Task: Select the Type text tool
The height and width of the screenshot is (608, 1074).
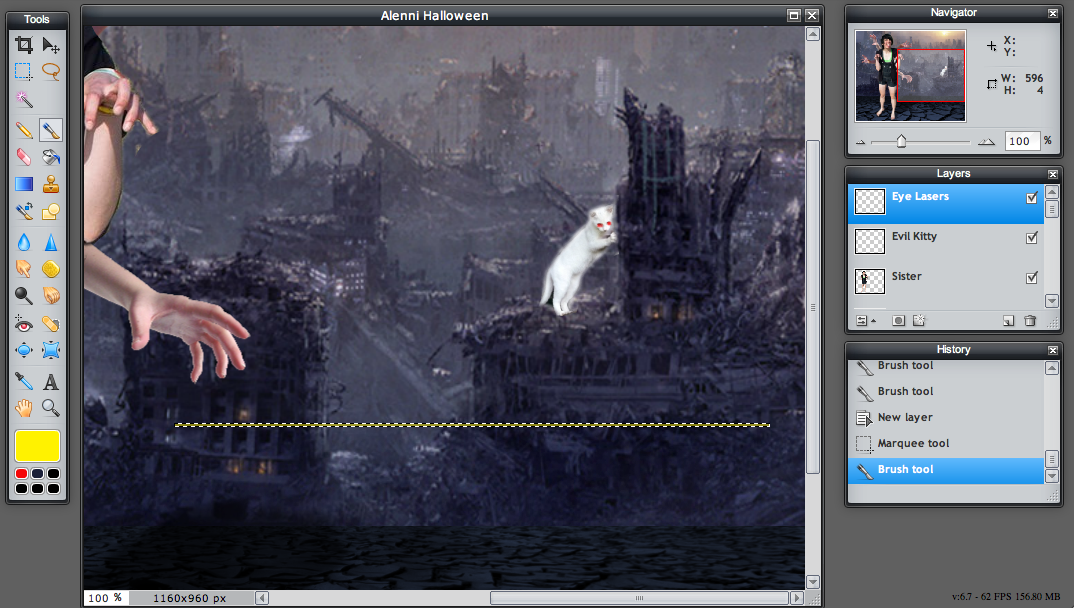Action: coord(51,381)
